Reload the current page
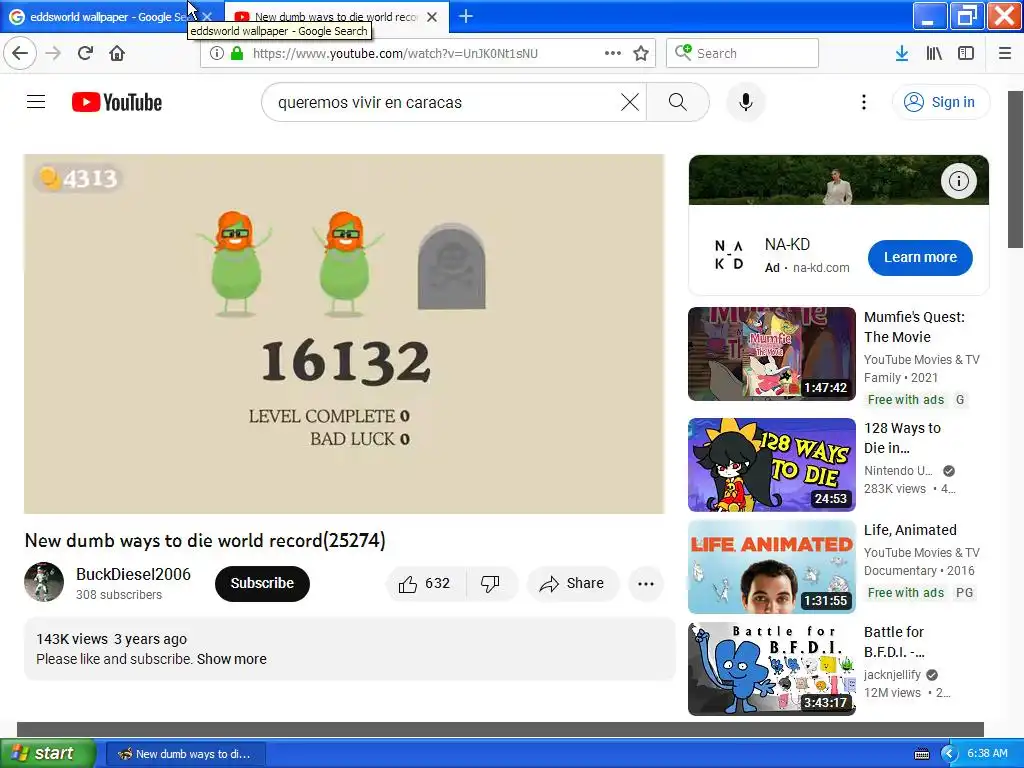This screenshot has height=768, width=1024. 85,53
